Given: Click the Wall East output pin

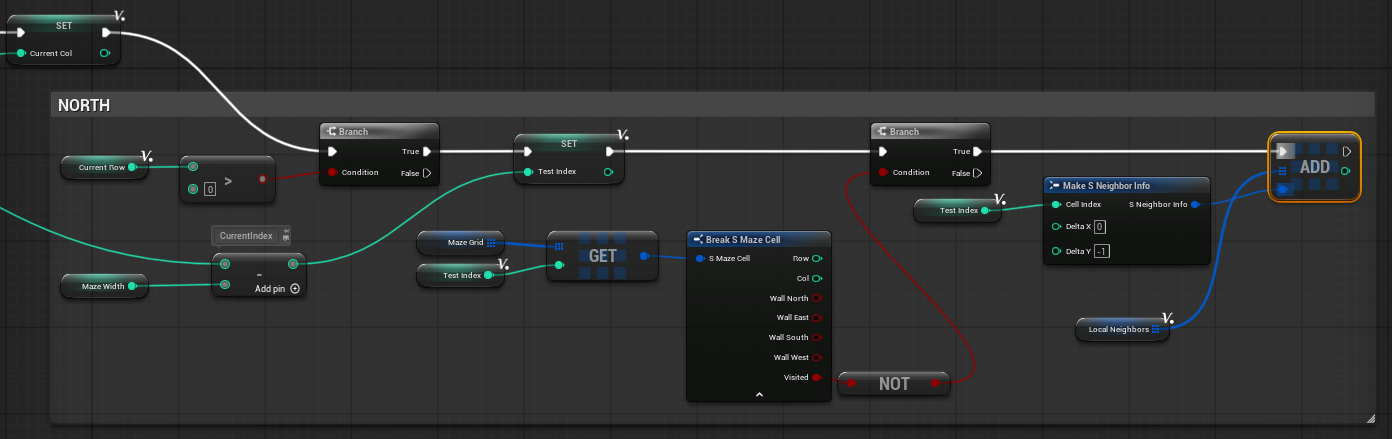Looking at the screenshot, I should [x=817, y=317].
